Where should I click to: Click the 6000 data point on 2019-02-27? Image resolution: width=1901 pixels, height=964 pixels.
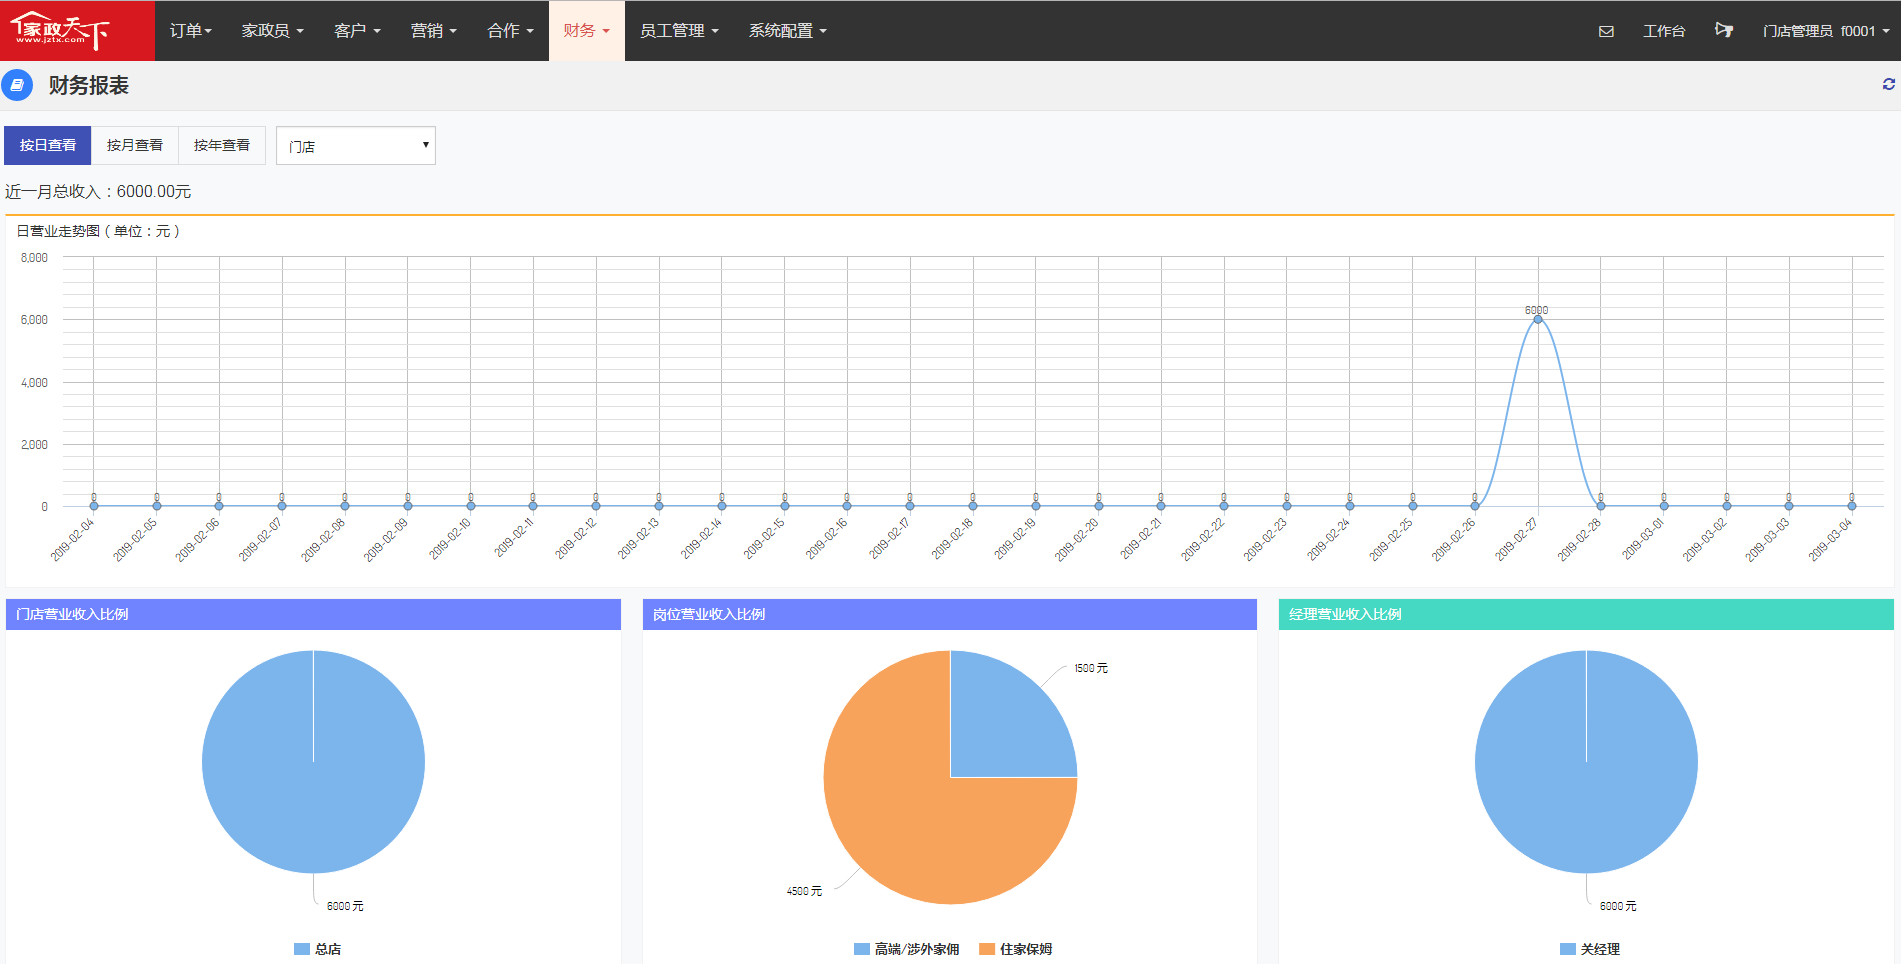click(1538, 319)
